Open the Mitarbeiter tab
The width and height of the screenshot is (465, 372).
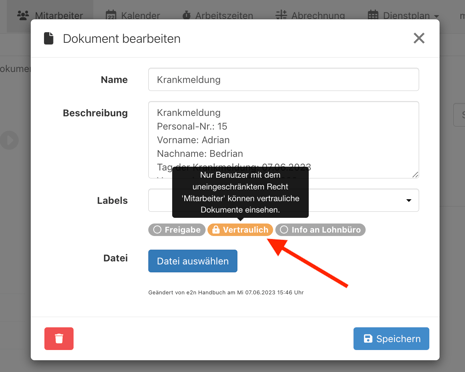(50, 15)
